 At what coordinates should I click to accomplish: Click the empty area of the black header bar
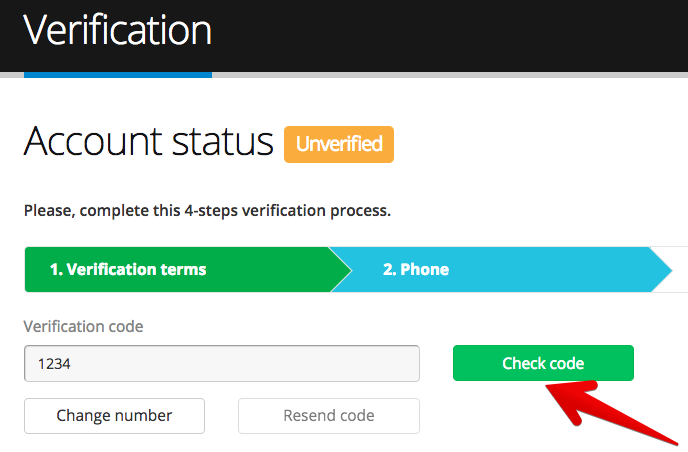point(448,35)
